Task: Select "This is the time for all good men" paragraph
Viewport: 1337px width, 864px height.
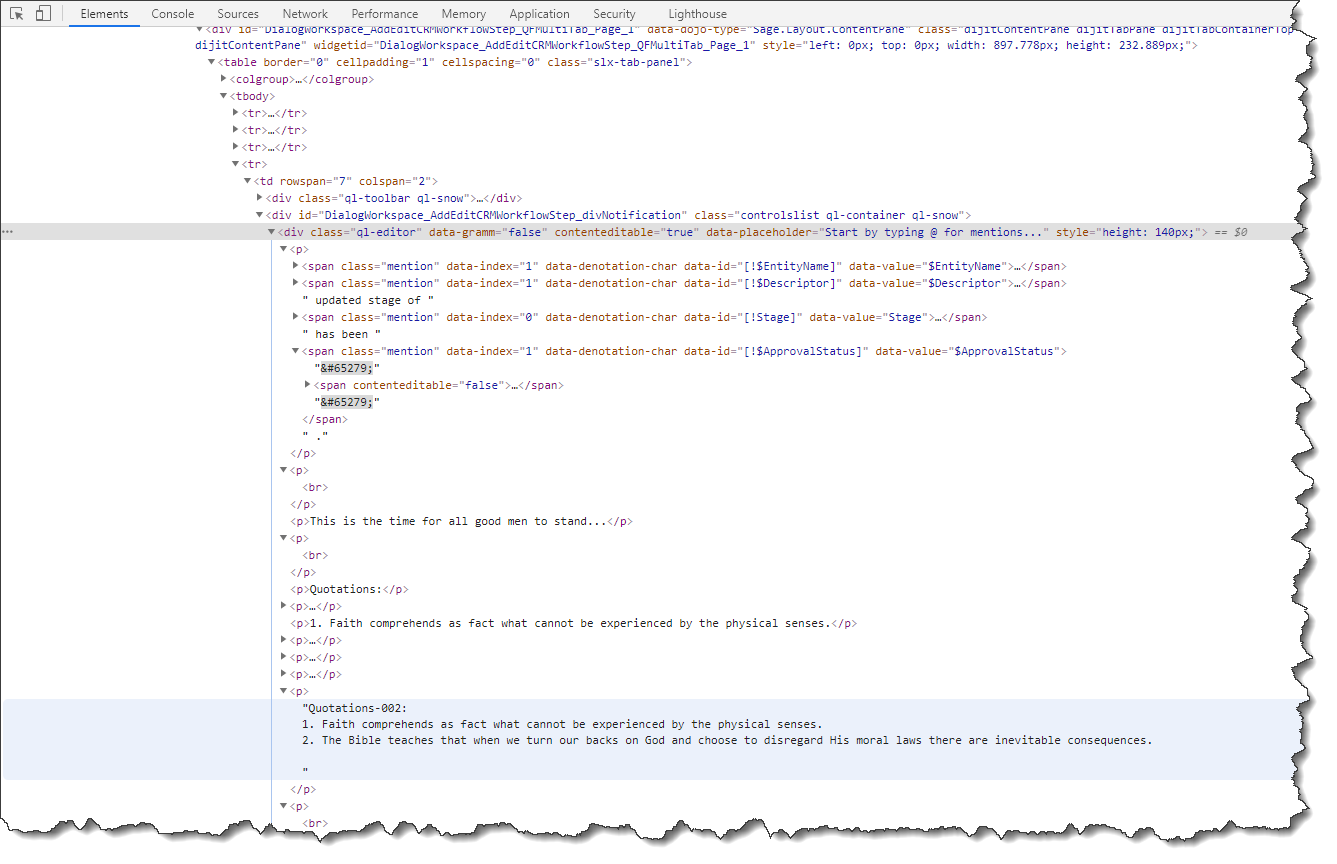Action: coord(462,521)
